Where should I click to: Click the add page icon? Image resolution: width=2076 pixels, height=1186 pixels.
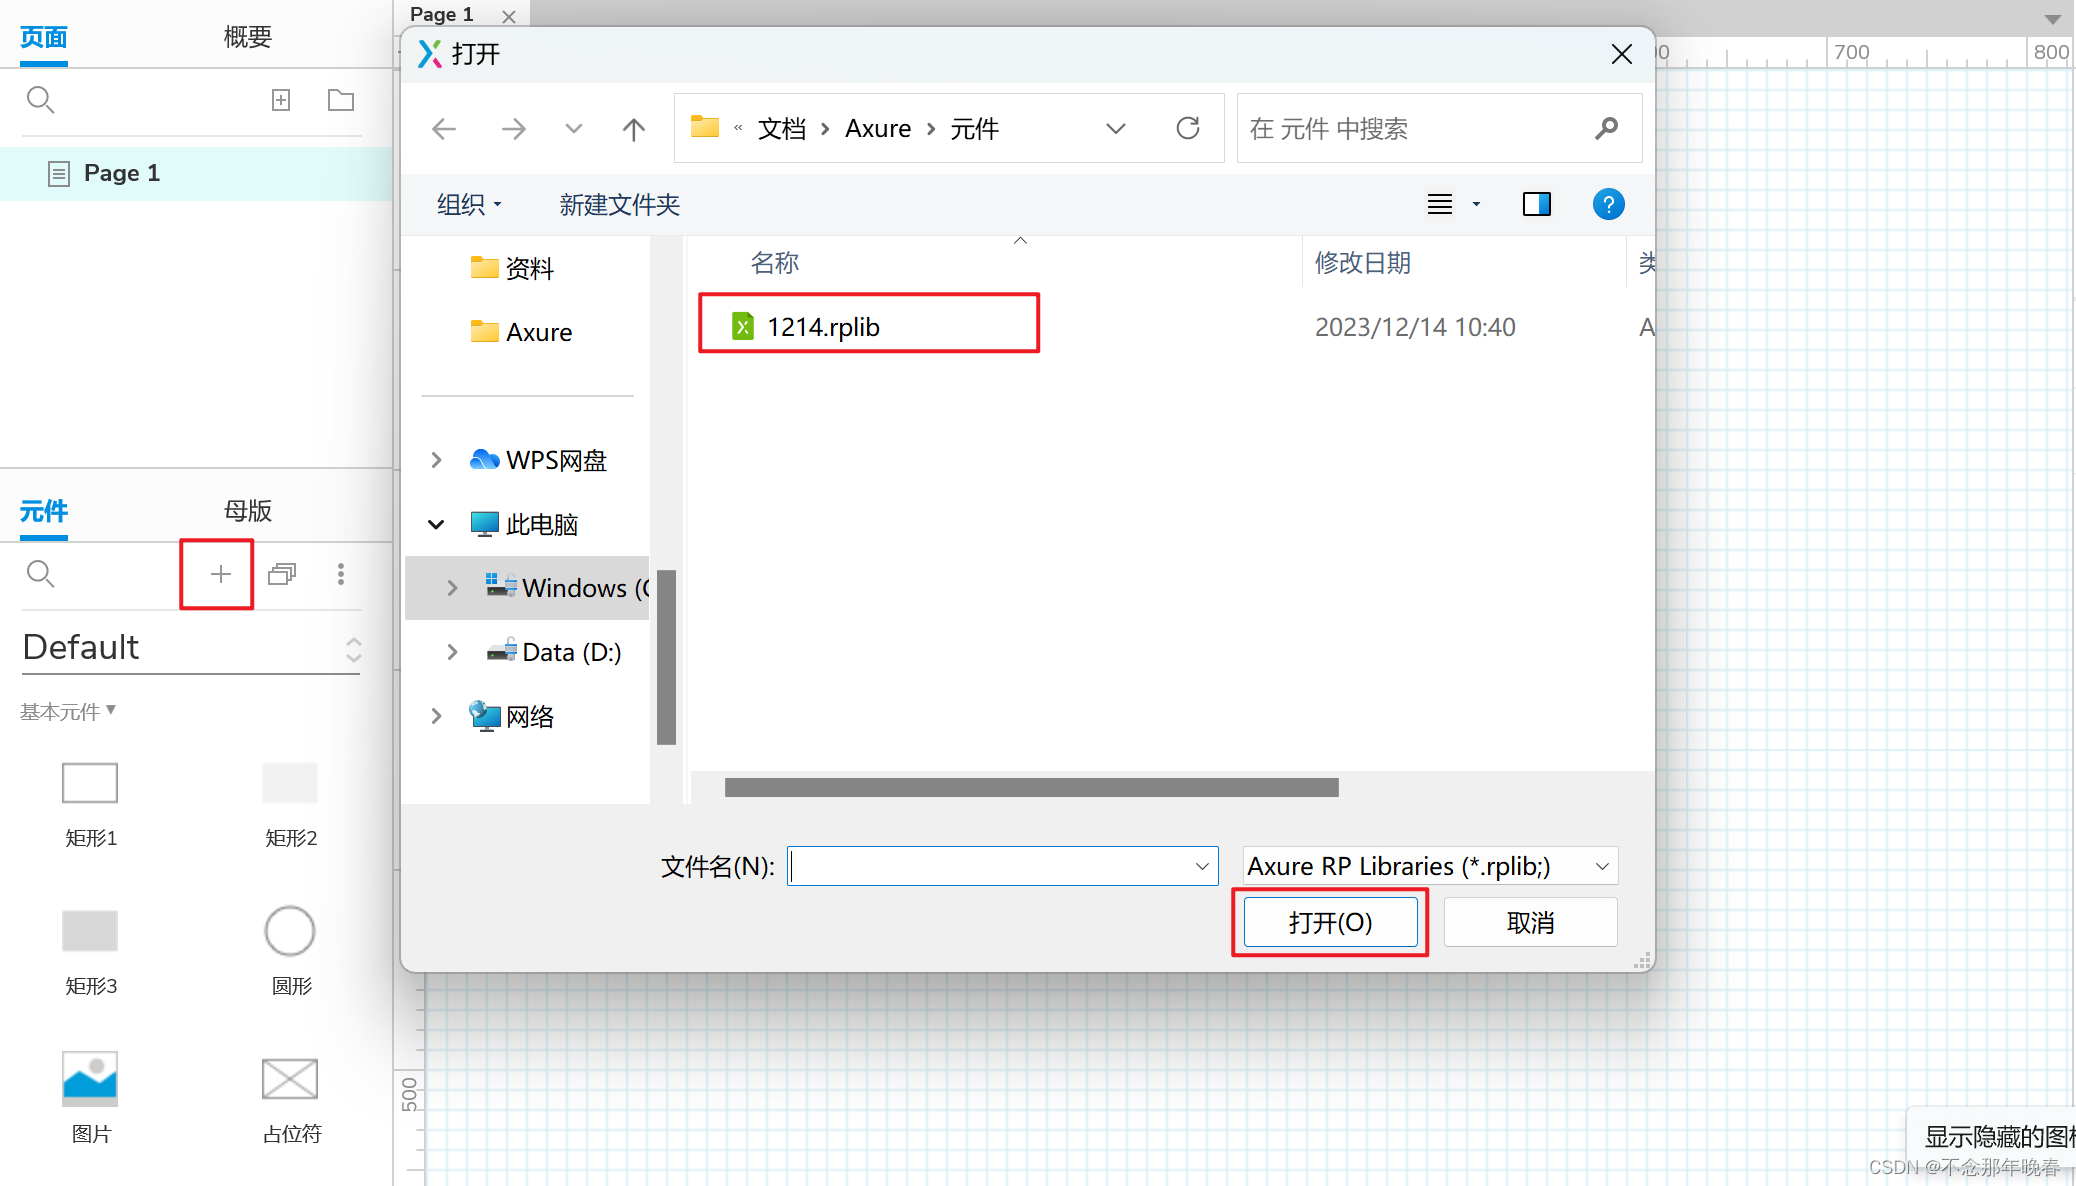pos(281,100)
